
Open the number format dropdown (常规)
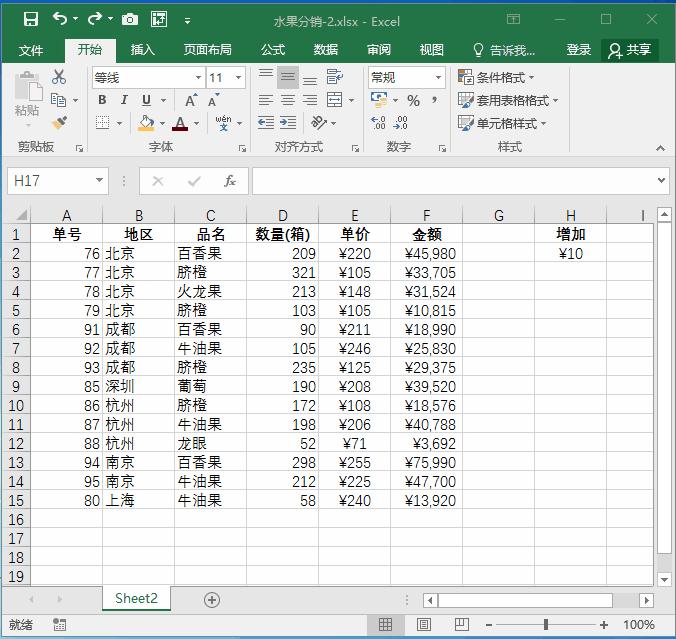coord(438,78)
